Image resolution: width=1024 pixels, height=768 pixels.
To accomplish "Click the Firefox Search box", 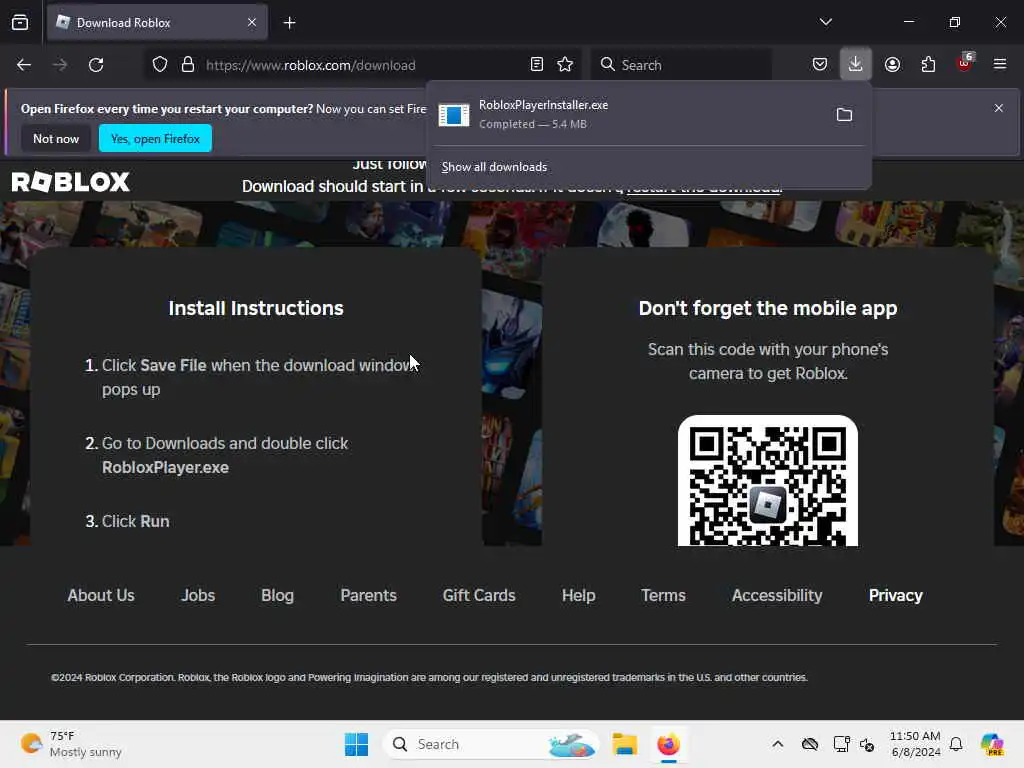I will [681, 65].
